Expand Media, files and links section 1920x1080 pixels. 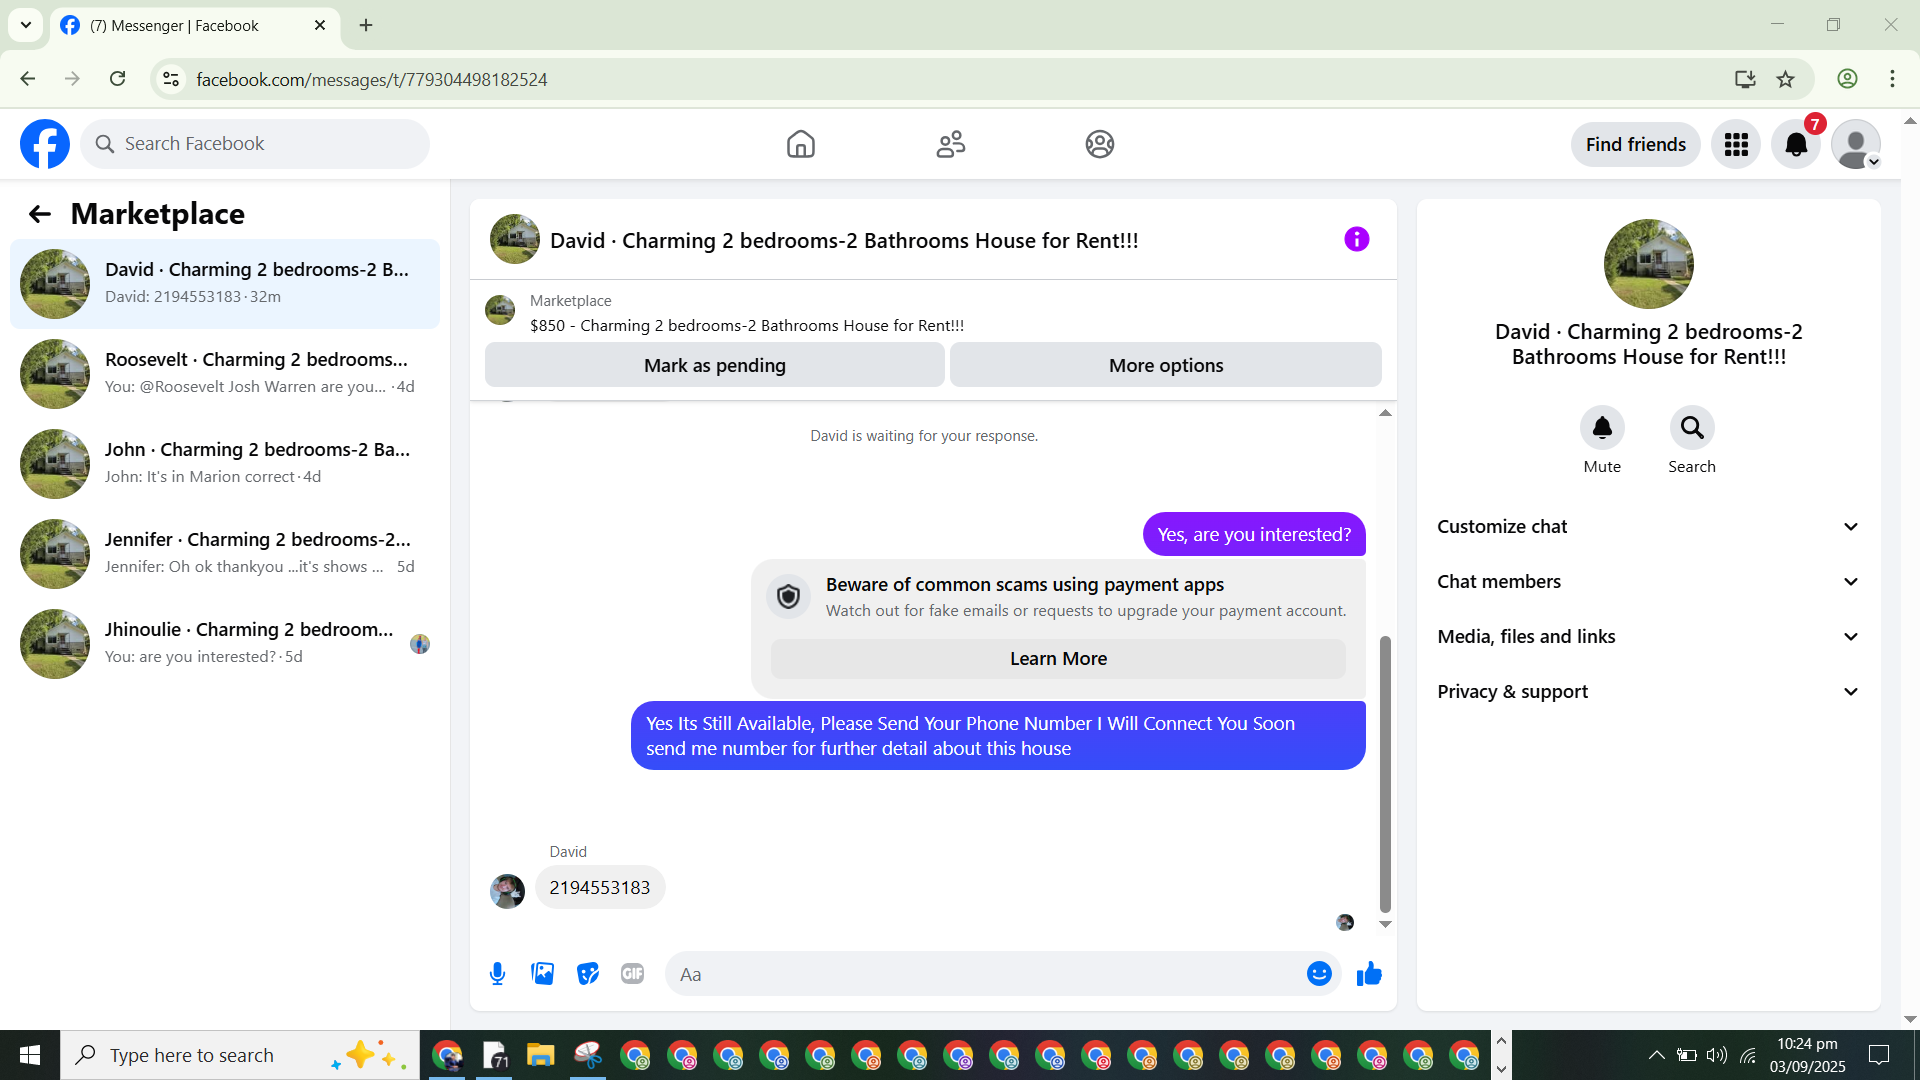pyautogui.click(x=1648, y=637)
